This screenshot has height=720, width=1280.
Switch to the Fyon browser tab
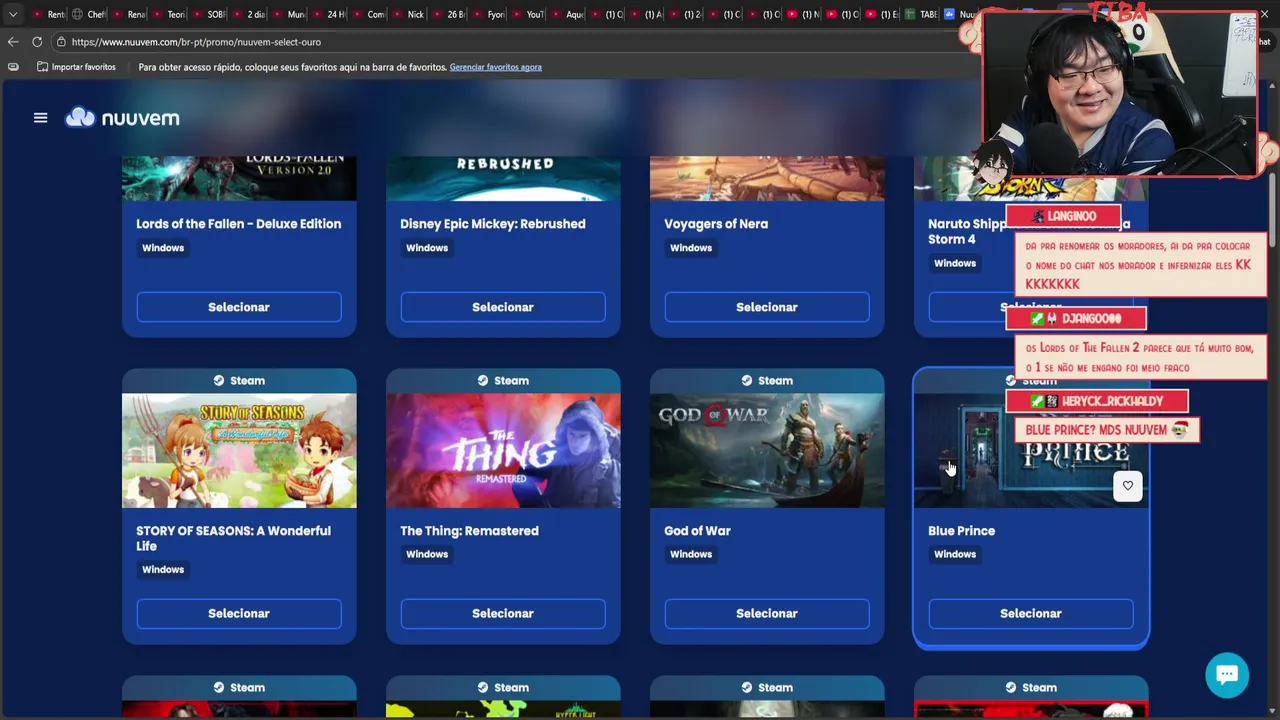487,14
